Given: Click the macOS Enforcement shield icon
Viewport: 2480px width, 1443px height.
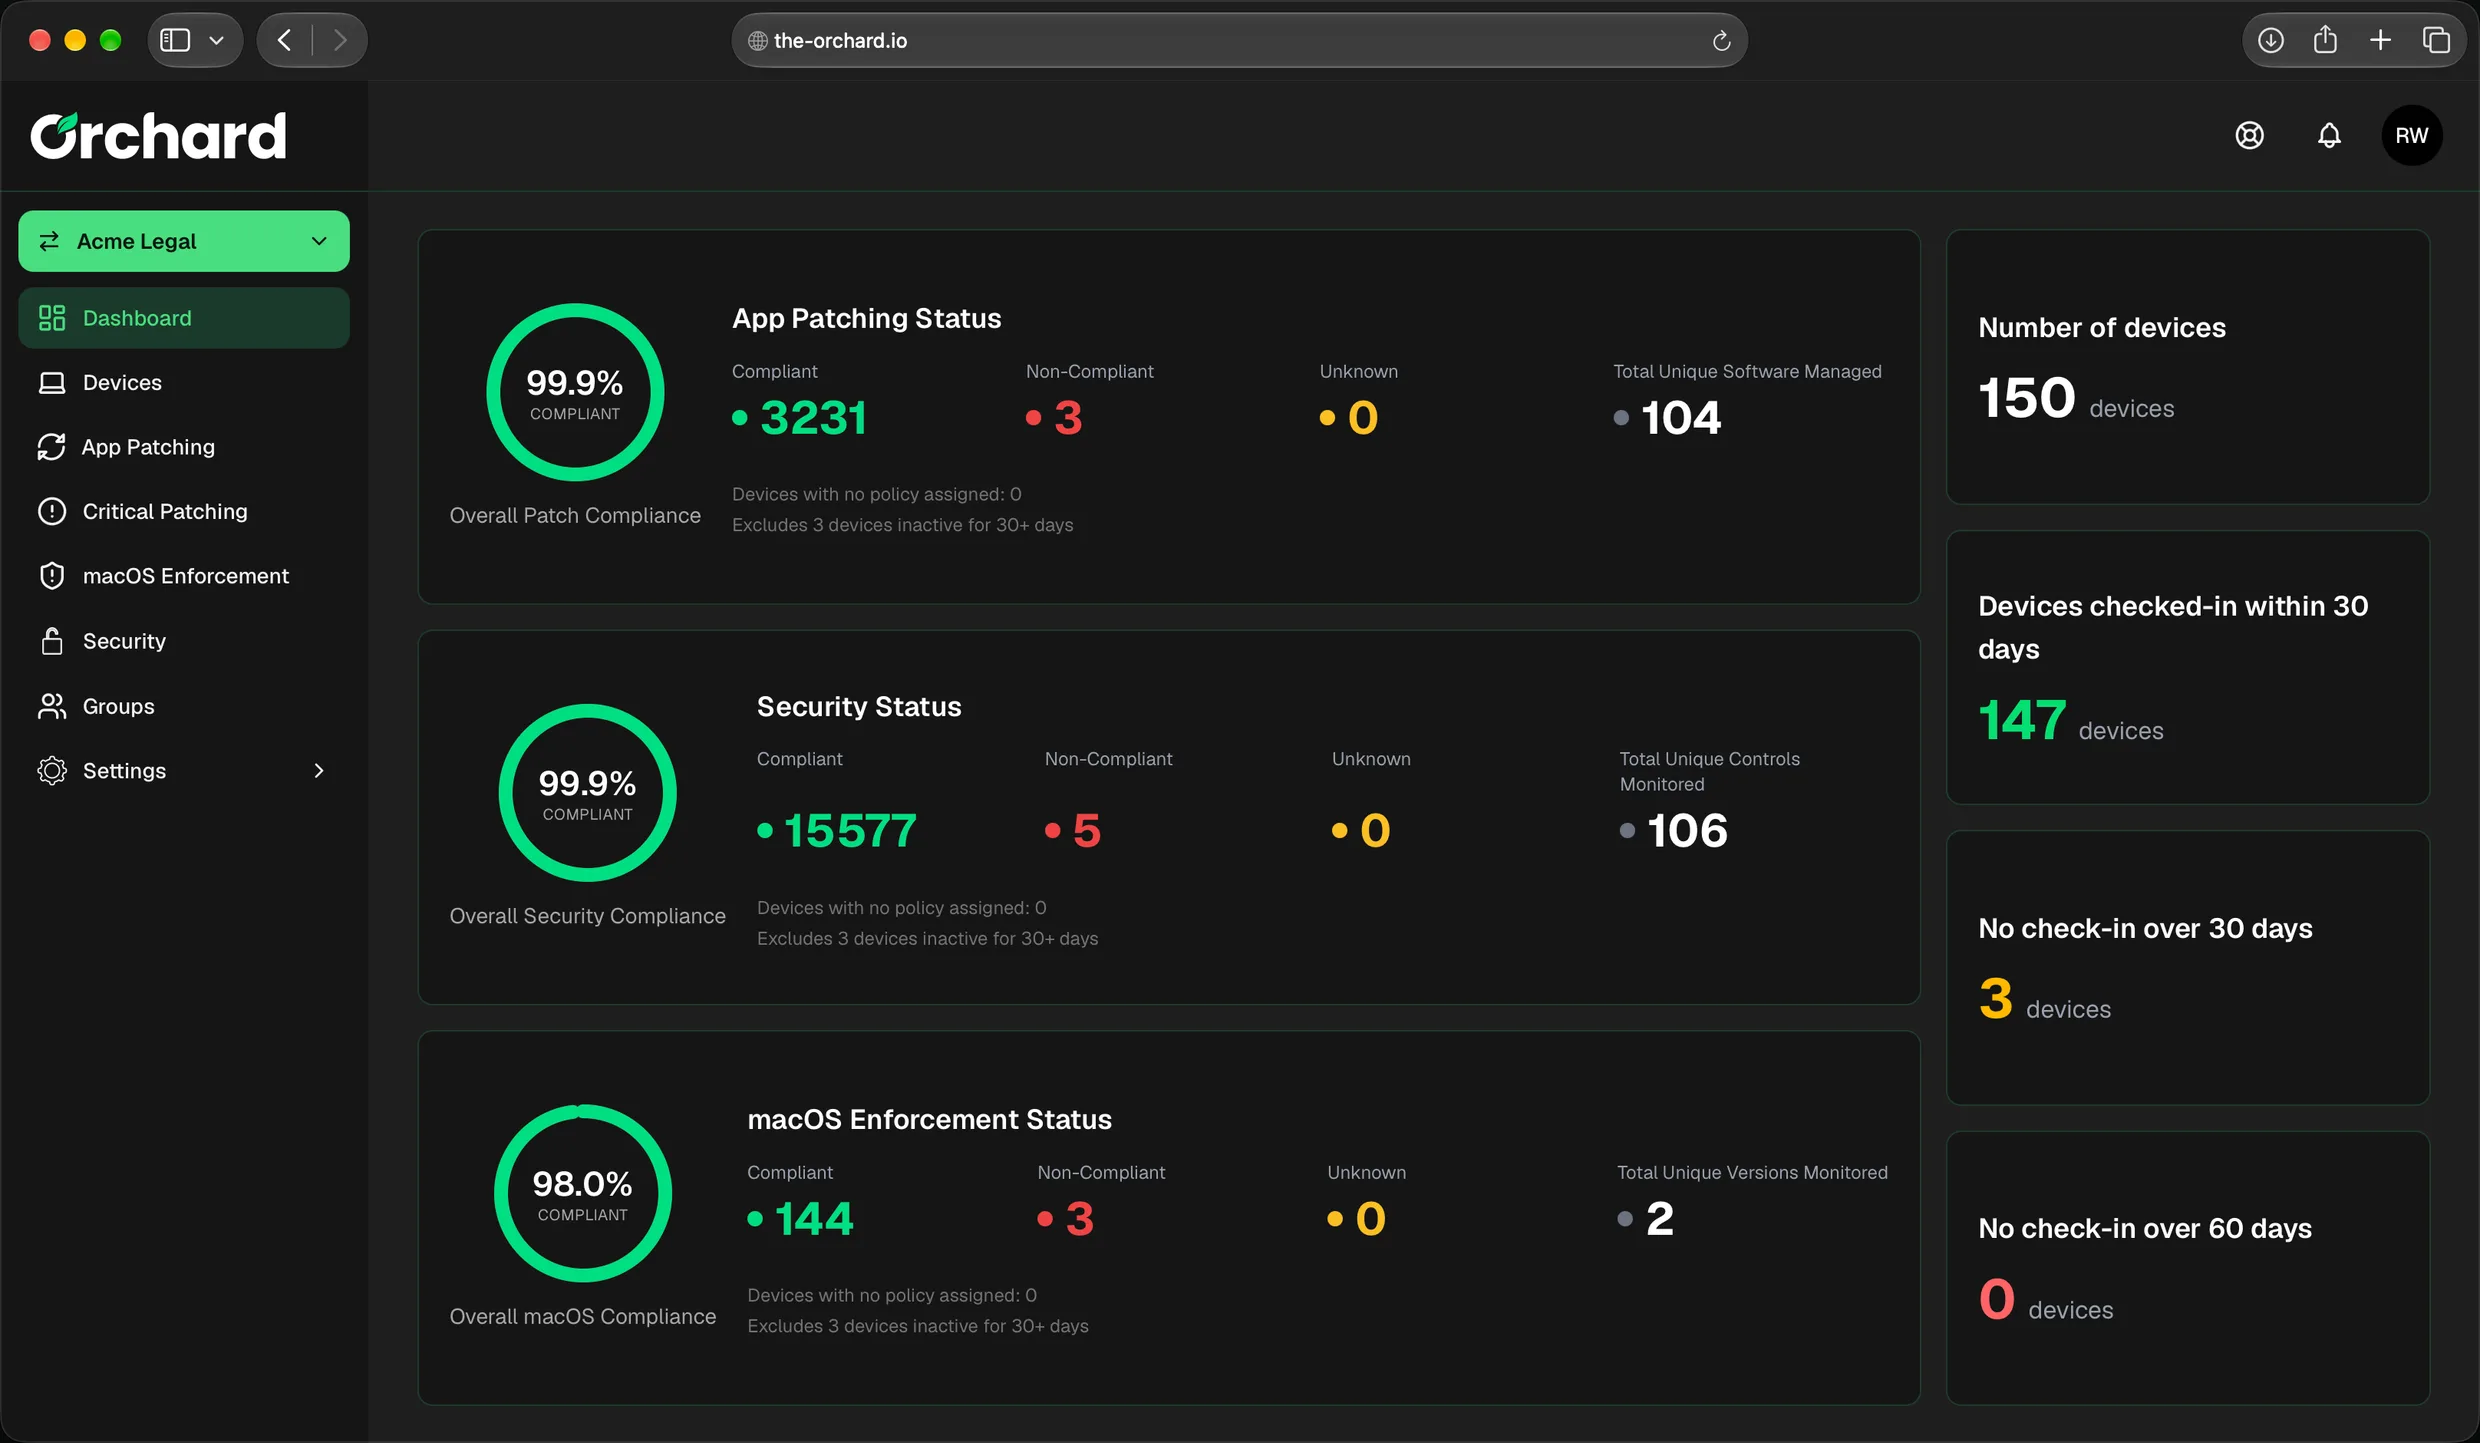Looking at the screenshot, I should 52,576.
